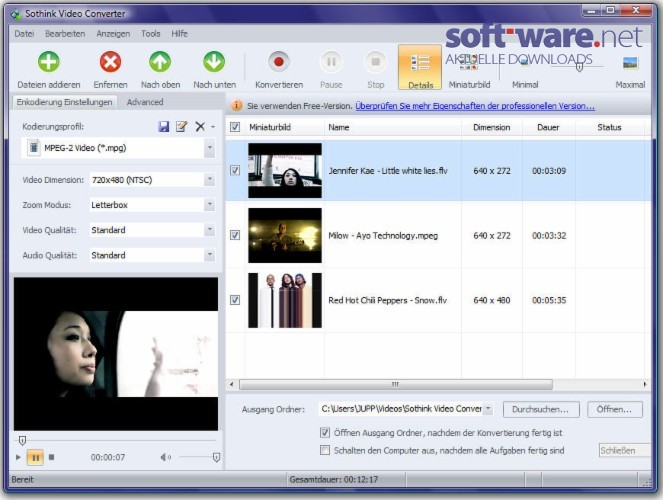Delete the encoding profile with the X icon
Screen dimensions: 663x500
click(x=200, y=126)
